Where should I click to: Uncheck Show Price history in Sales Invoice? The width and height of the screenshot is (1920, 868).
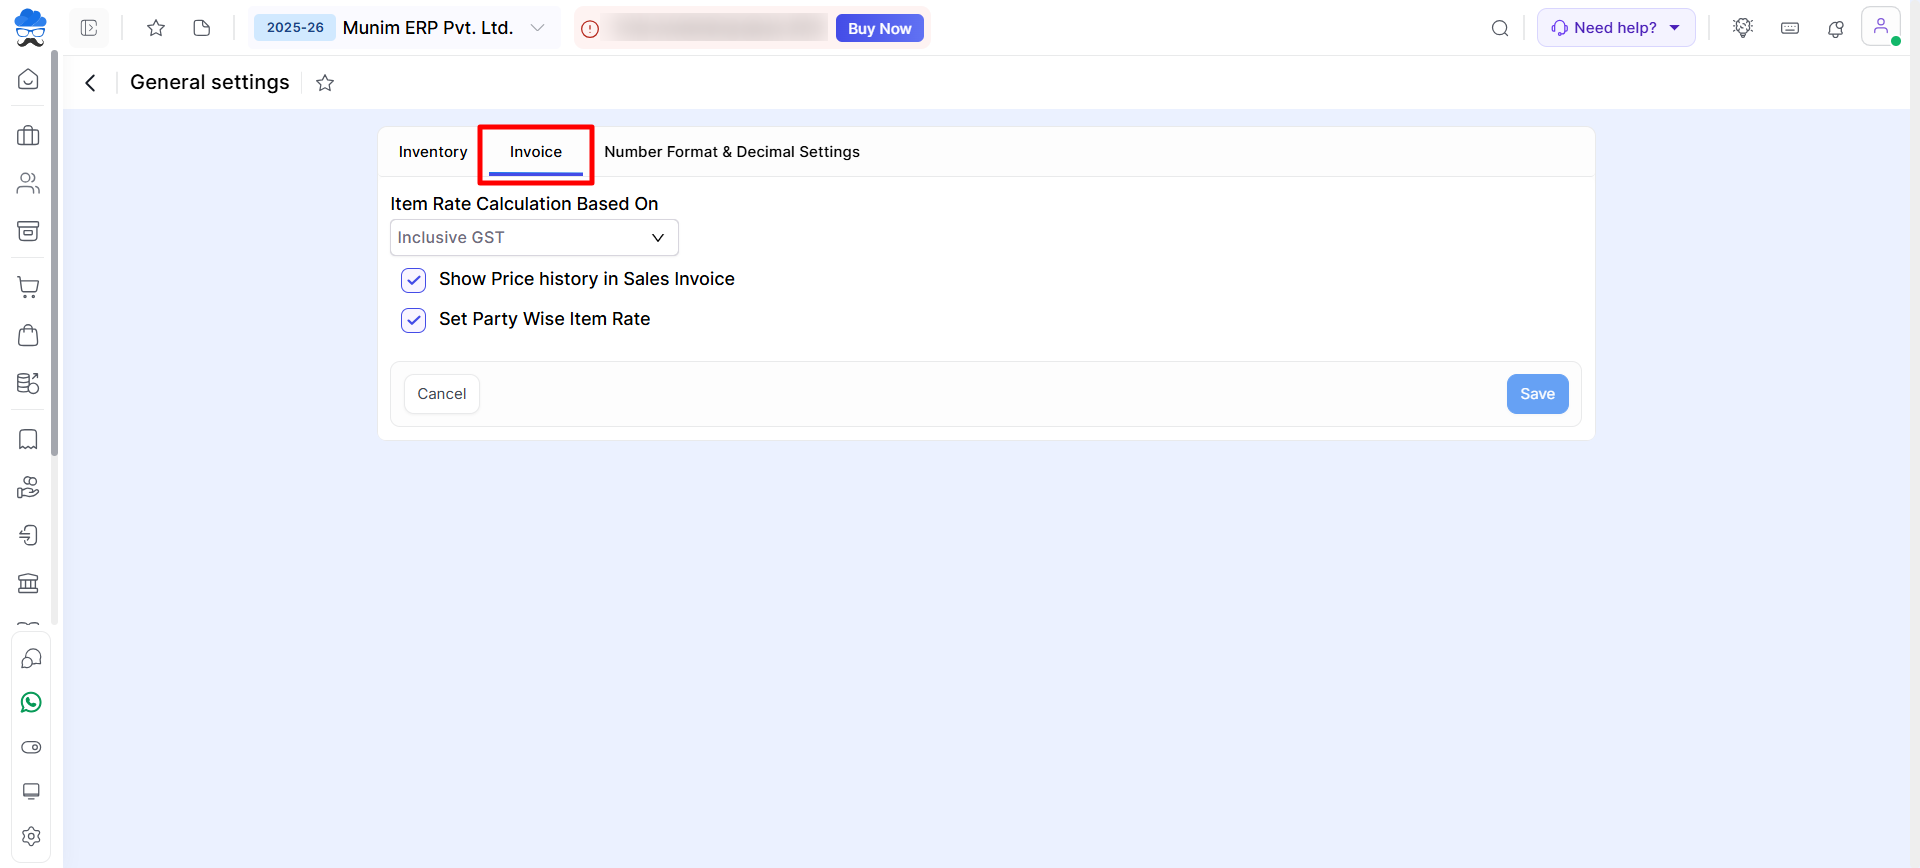413,280
